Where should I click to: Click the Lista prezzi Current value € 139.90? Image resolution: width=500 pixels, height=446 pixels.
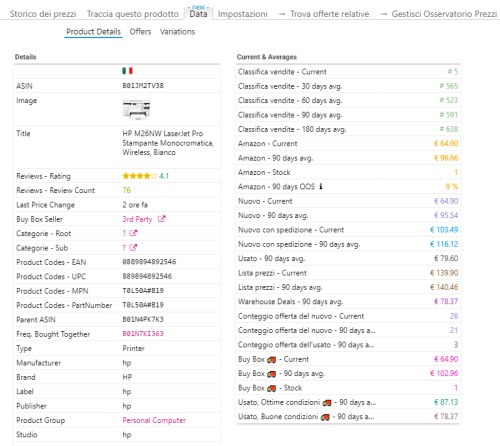[444, 273]
